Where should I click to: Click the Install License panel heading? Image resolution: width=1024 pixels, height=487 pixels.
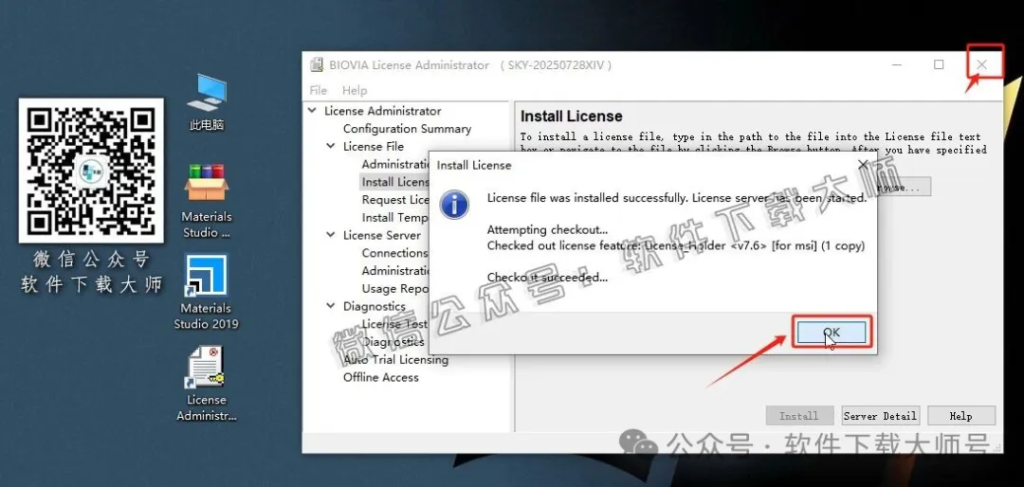pos(571,116)
